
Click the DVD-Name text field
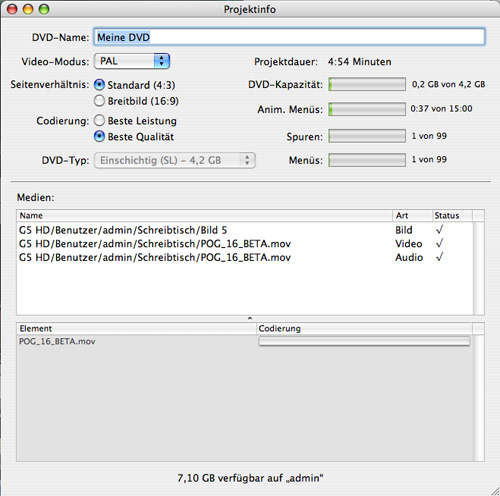pyautogui.click(x=289, y=37)
